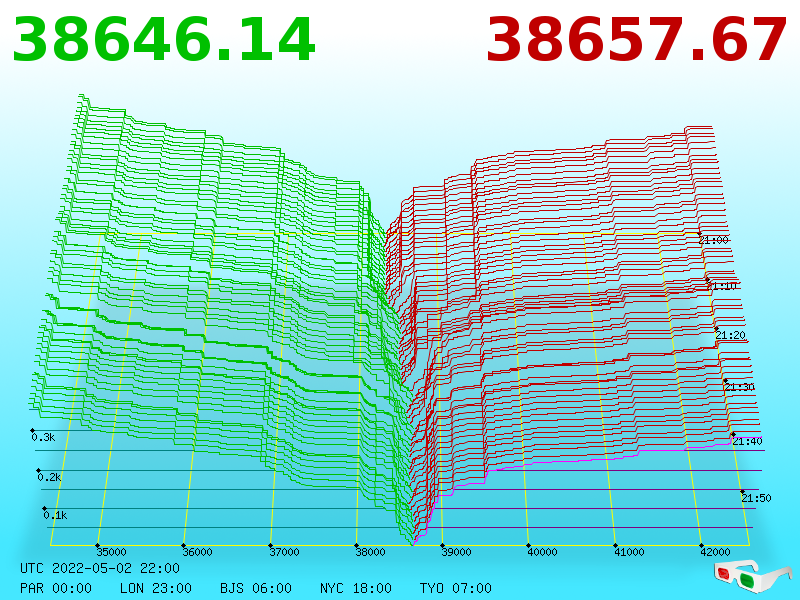Click the BJS 06:00 clock text
The height and width of the screenshot is (600, 800).
256,588
